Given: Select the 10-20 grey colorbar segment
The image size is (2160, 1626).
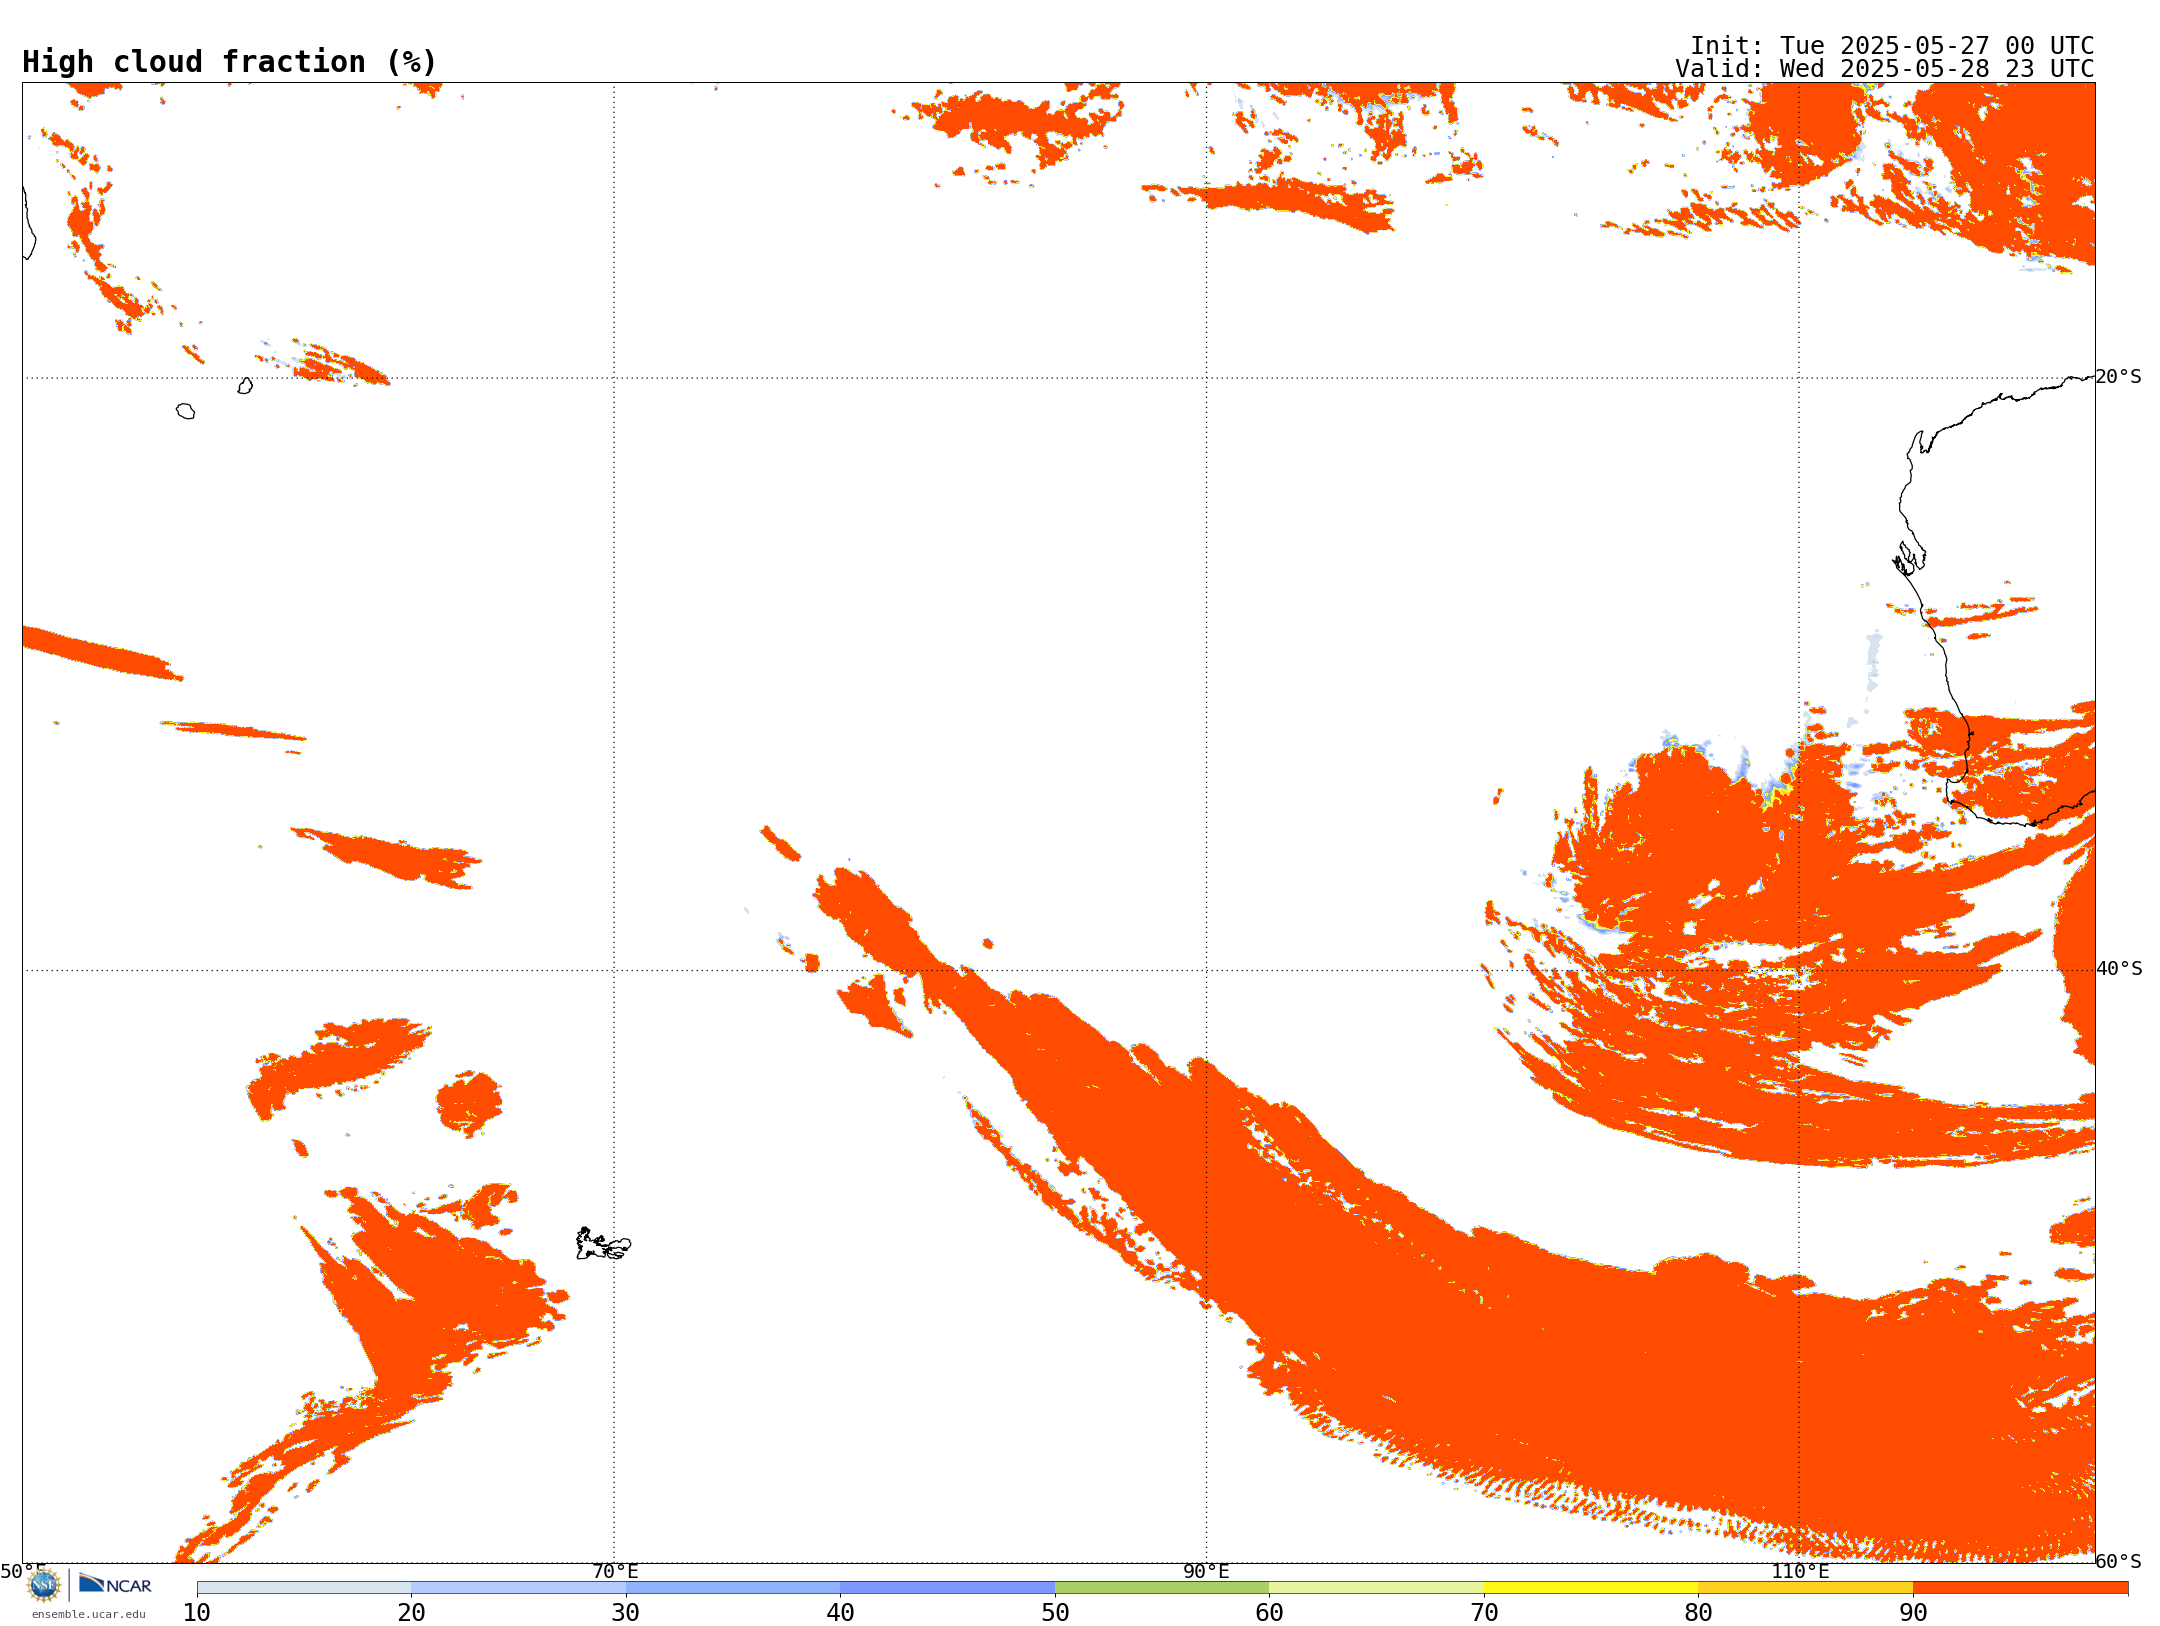Looking at the screenshot, I should [x=304, y=1588].
